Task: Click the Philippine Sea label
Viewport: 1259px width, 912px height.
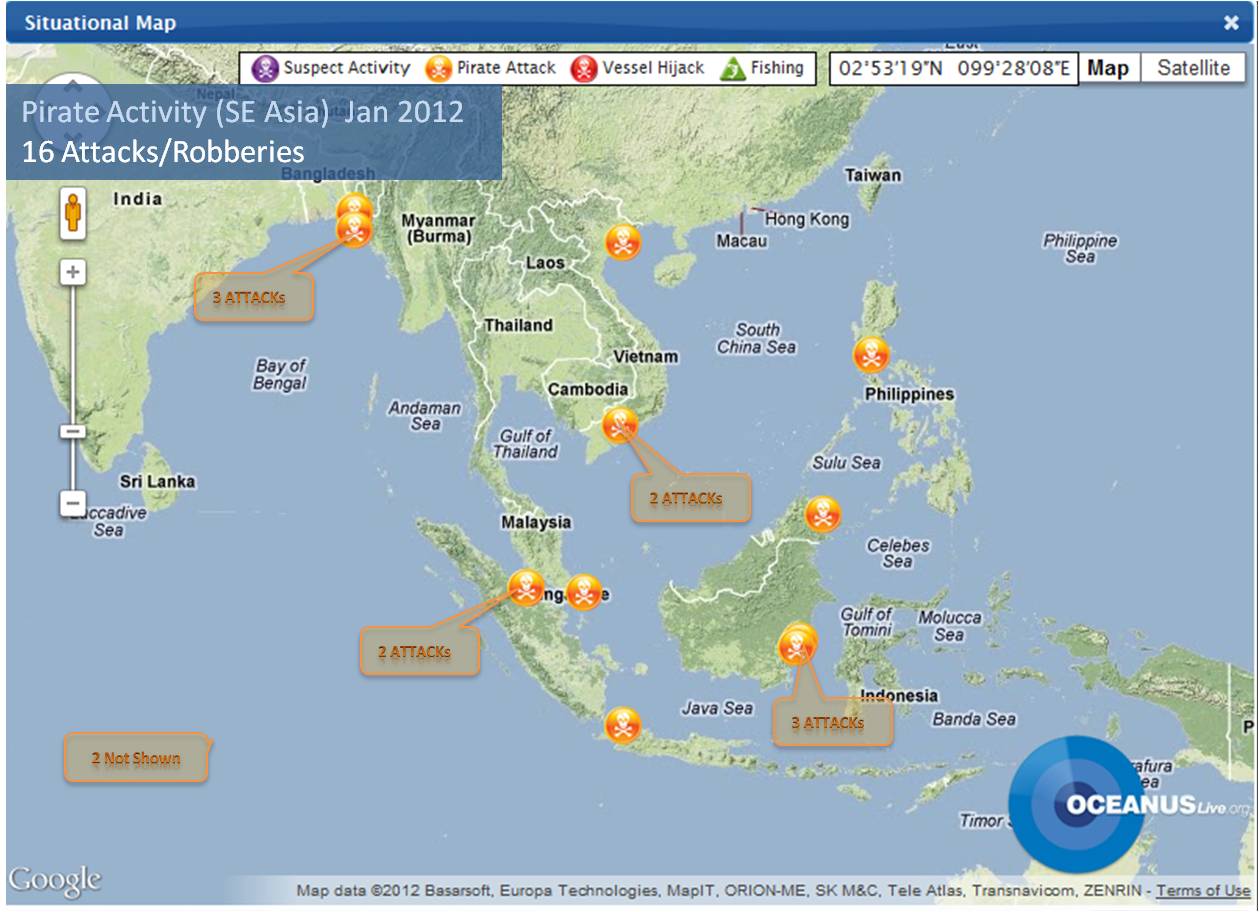Action: pyautogui.click(x=1080, y=248)
